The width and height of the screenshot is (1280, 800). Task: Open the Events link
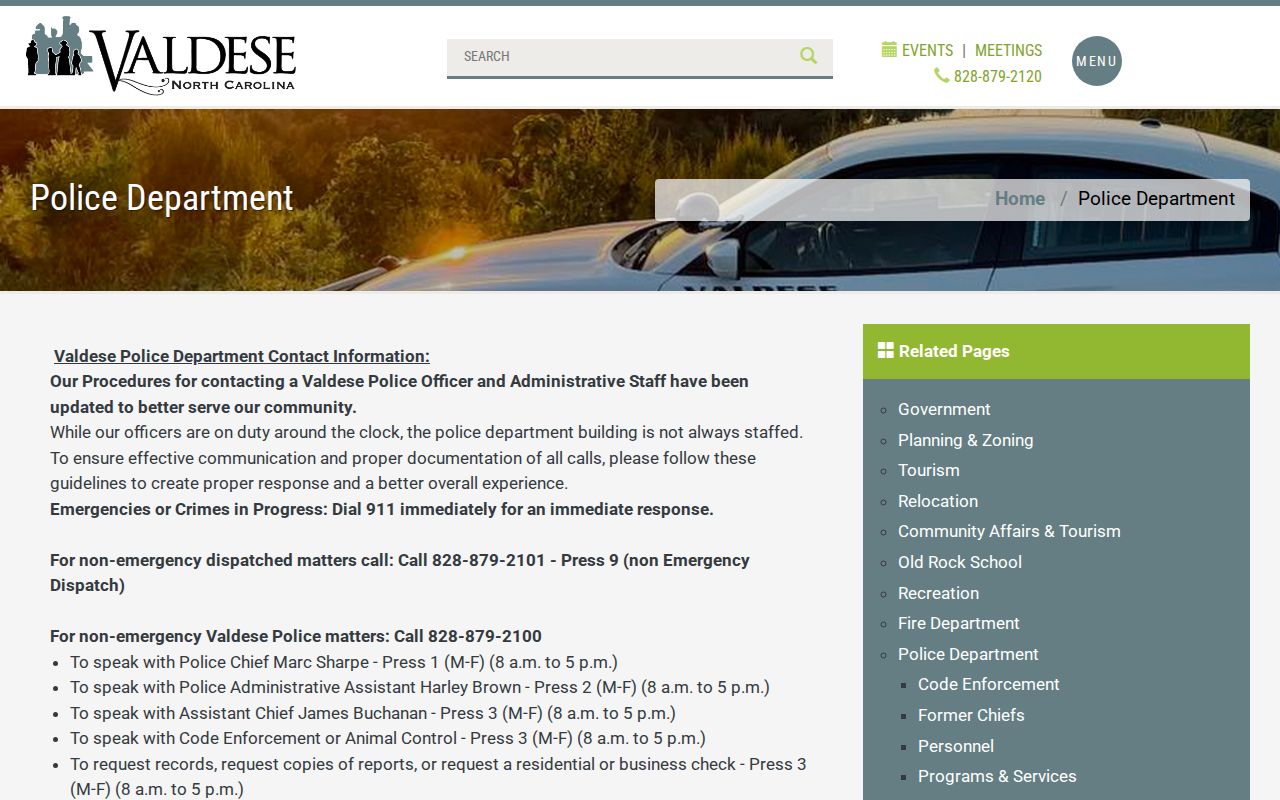pyautogui.click(x=927, y=50)
